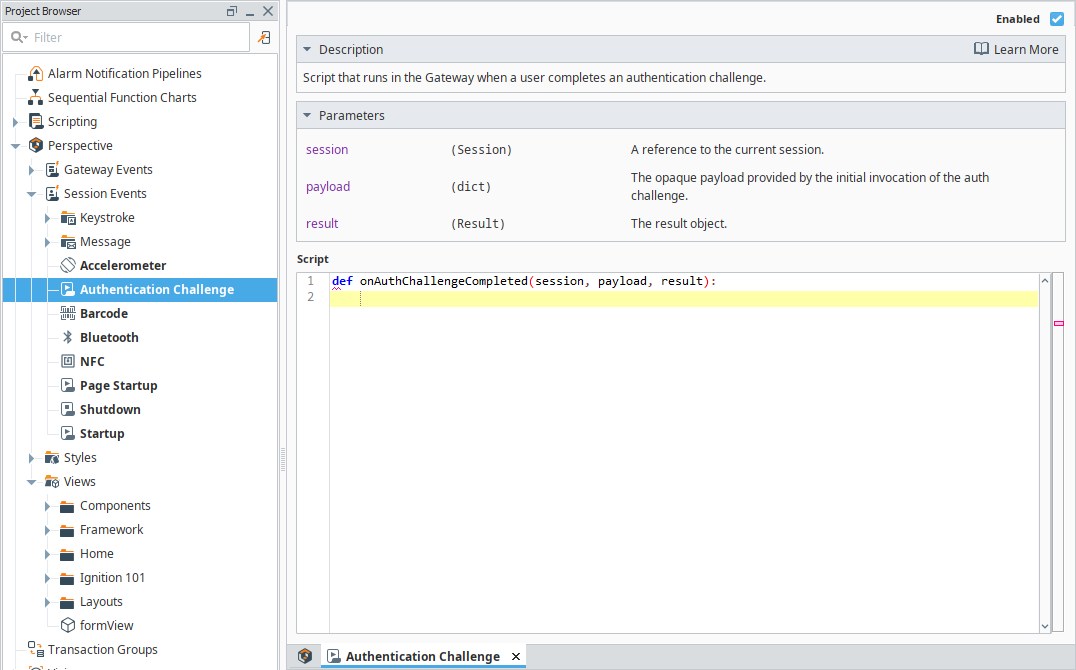Click the Page Startup event icon
This screenshot has height=670, width=1076.
(68, 385)
